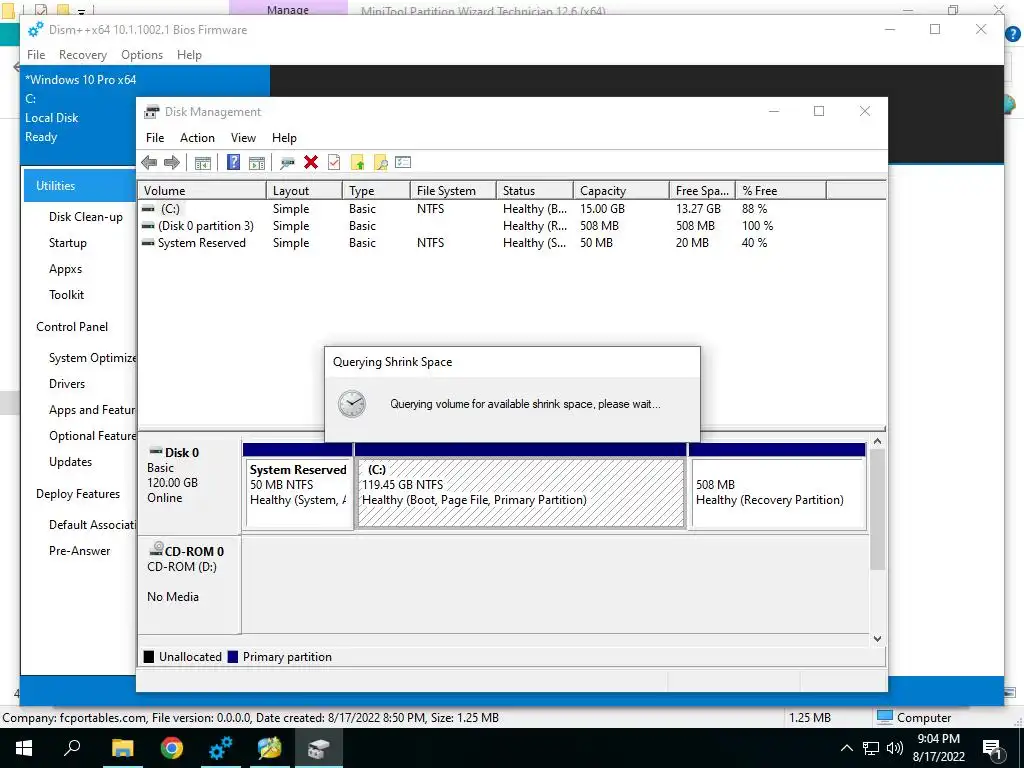Open the blue Help question-mark toolbar icon

233,162
